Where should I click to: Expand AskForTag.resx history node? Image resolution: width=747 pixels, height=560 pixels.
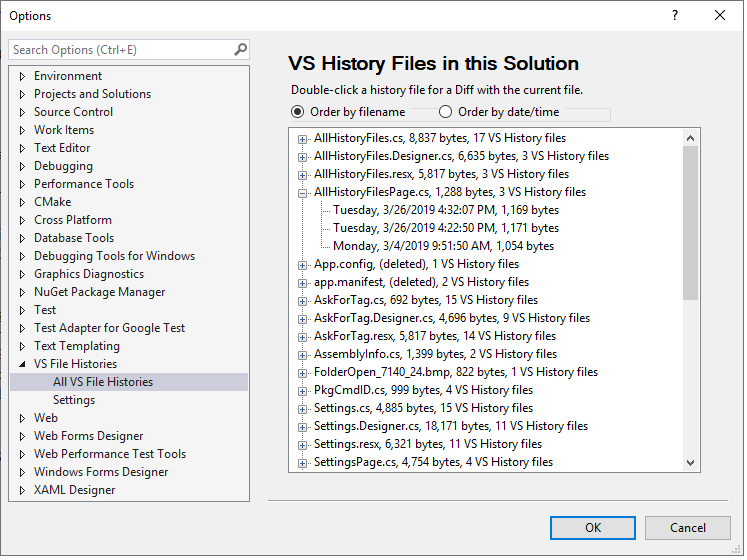[x=302, y=337]
